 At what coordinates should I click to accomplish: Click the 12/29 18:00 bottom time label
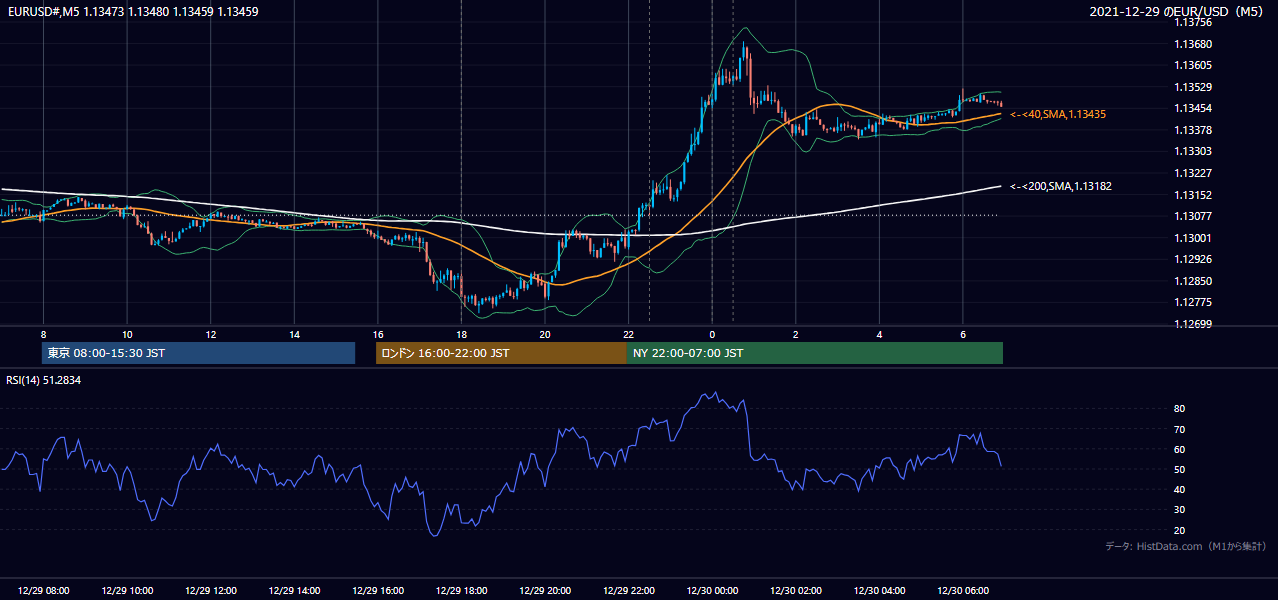pos(461,591)
